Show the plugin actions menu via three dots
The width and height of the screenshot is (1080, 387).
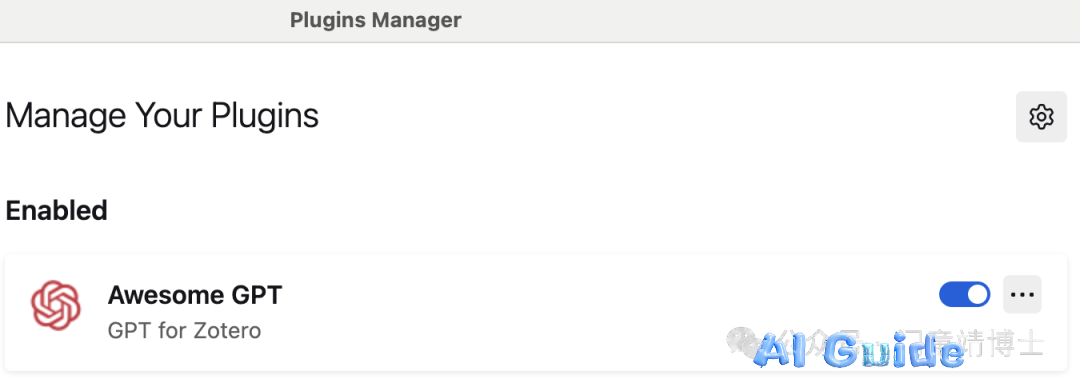[1022, 295]
